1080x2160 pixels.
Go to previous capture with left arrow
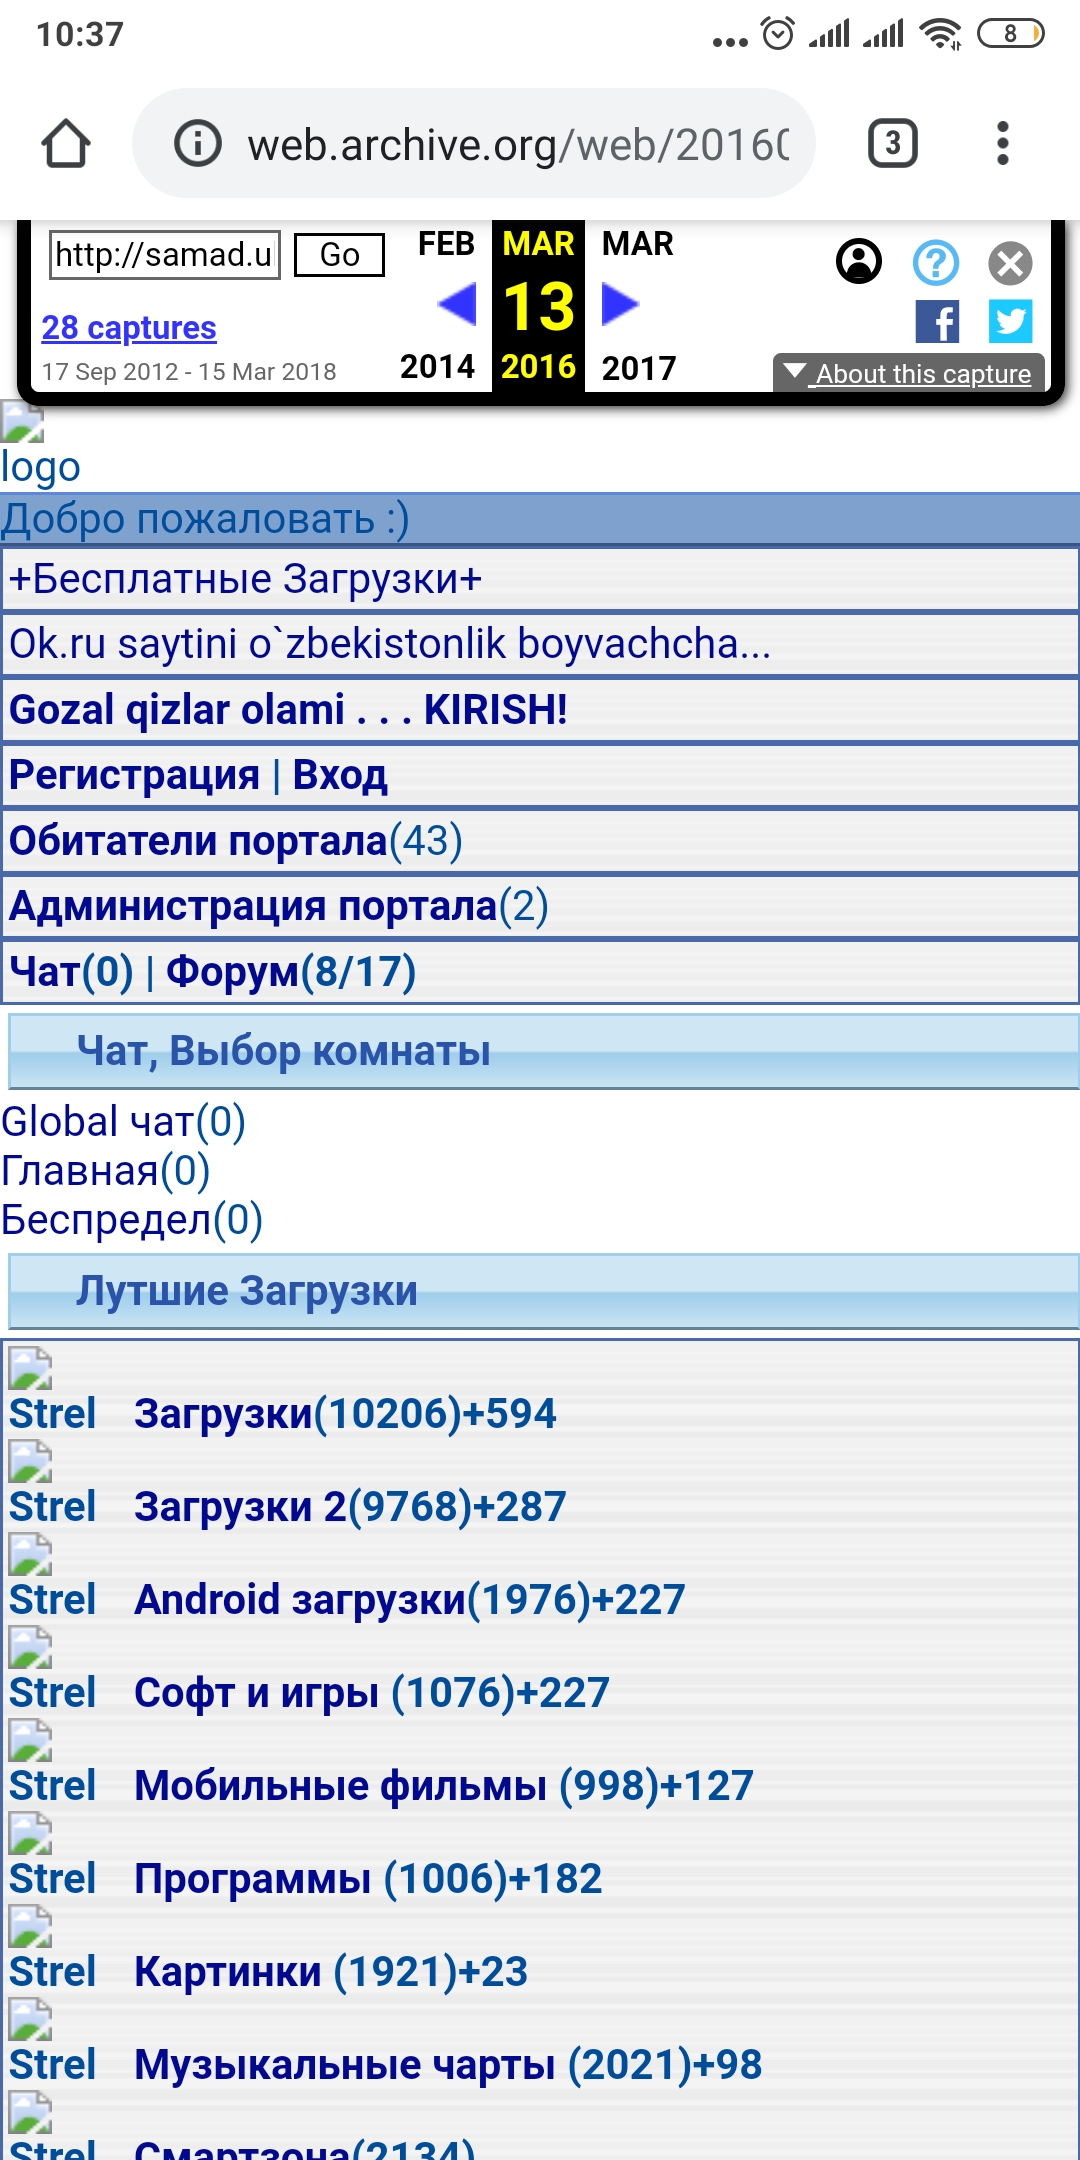tap(457, 304)
